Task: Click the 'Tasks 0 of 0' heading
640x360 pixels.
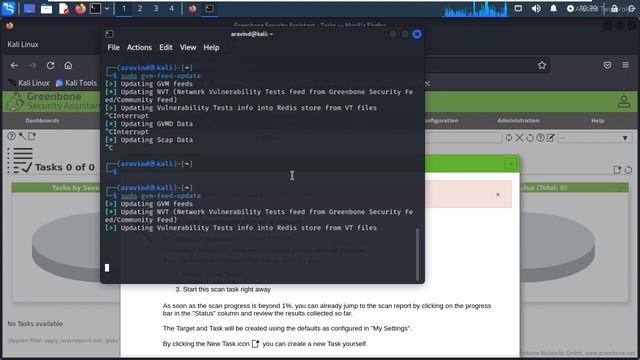Action: [64, 167]
